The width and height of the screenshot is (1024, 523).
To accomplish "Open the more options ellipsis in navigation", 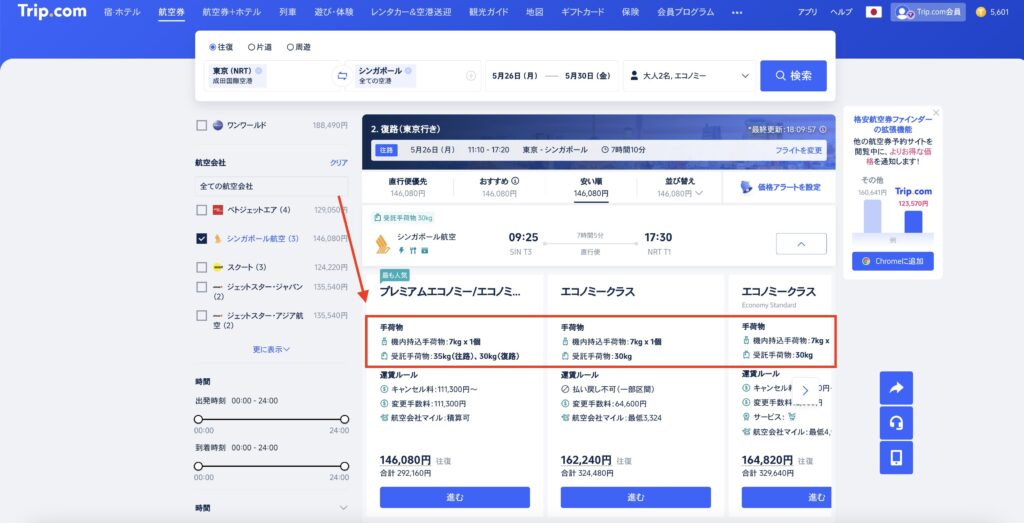I will point(737,12).
